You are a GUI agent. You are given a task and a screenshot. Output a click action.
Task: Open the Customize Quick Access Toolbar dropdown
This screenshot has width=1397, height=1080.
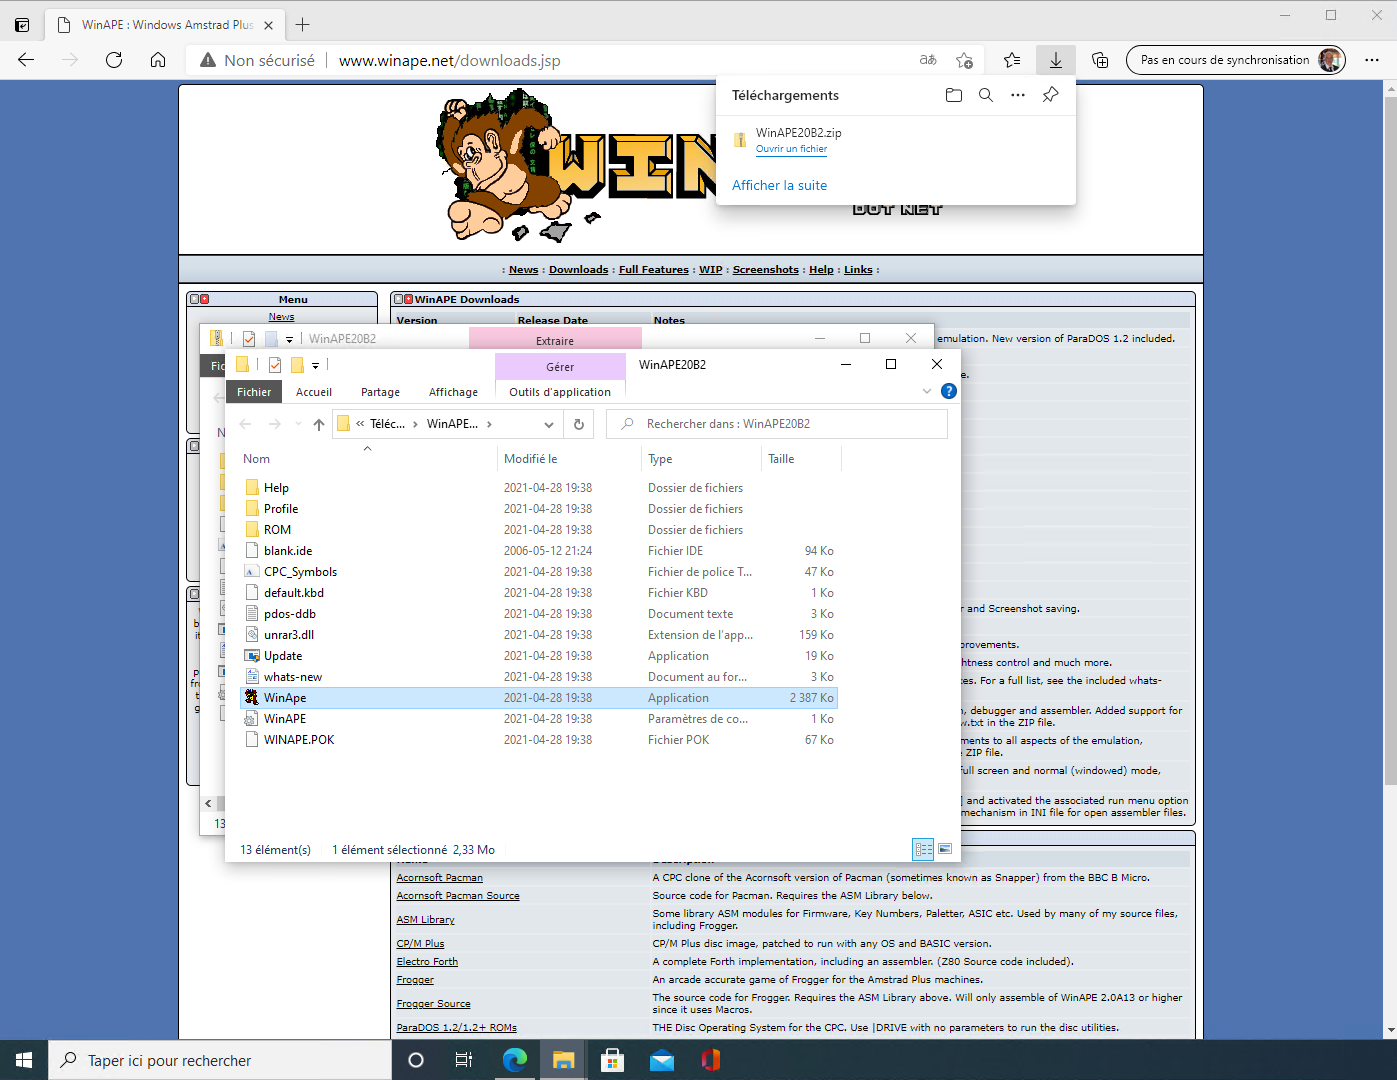point(315,366)
